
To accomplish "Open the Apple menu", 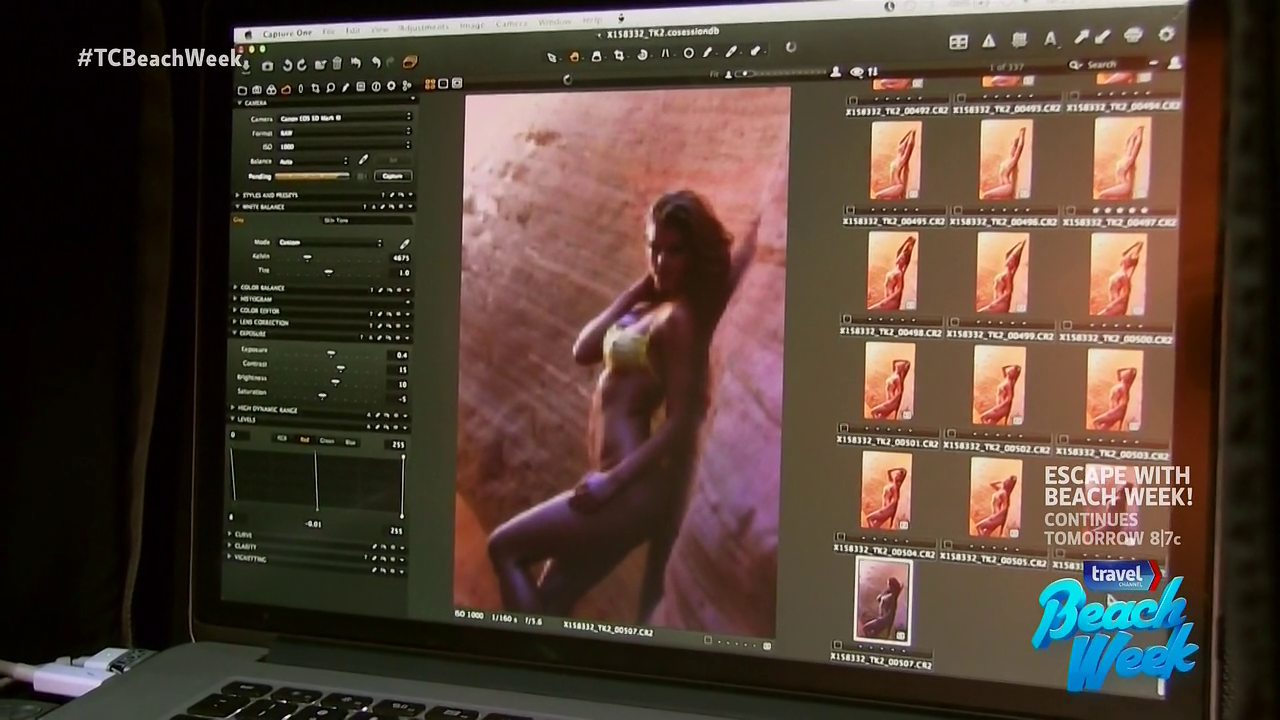I will click(x=248, y=34).
